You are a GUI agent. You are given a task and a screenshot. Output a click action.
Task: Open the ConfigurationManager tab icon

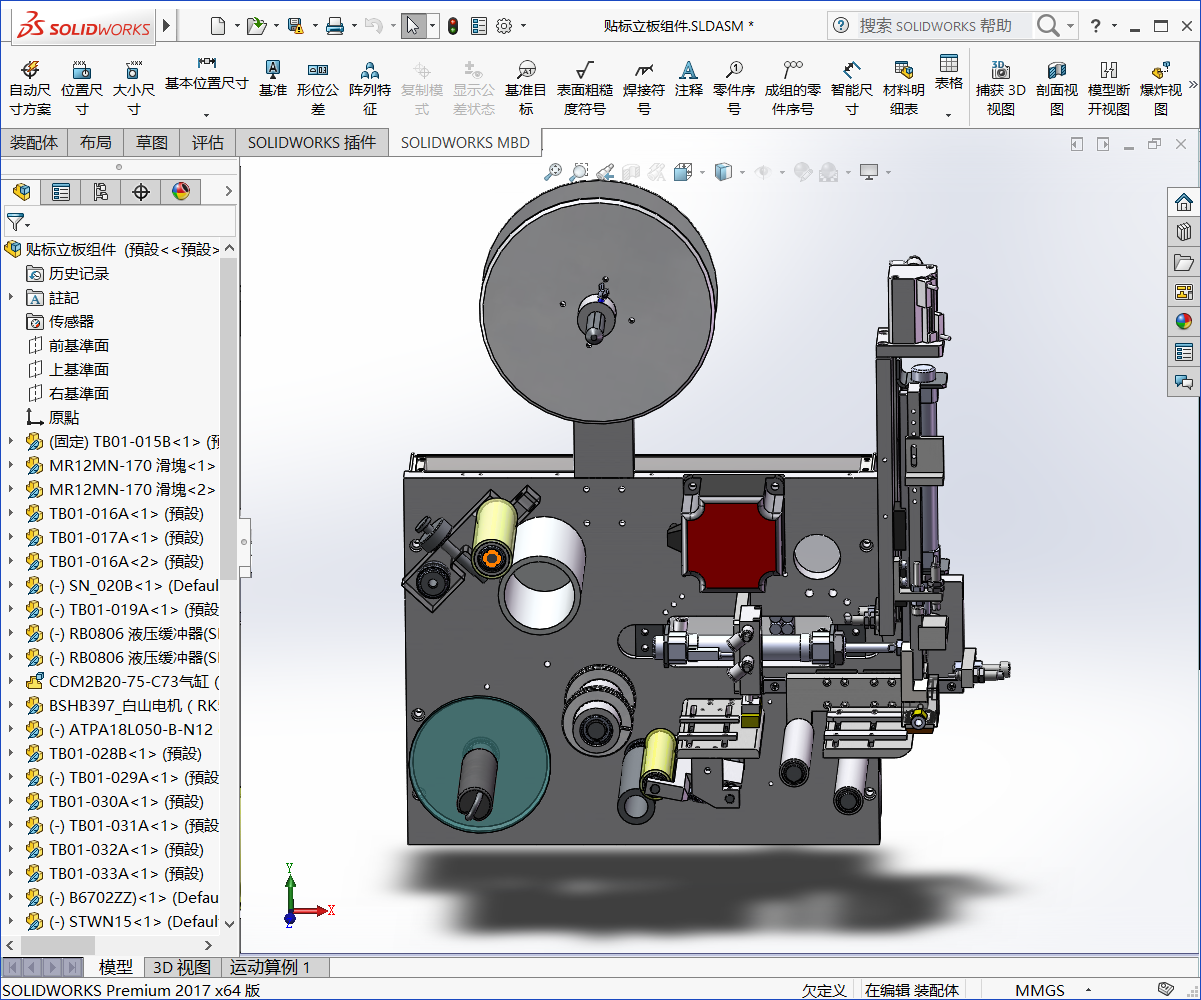(101, 192)
